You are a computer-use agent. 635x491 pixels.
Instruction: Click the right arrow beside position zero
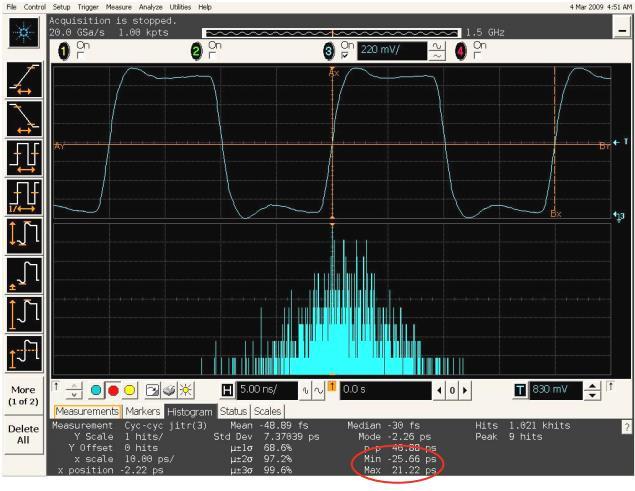465,391
